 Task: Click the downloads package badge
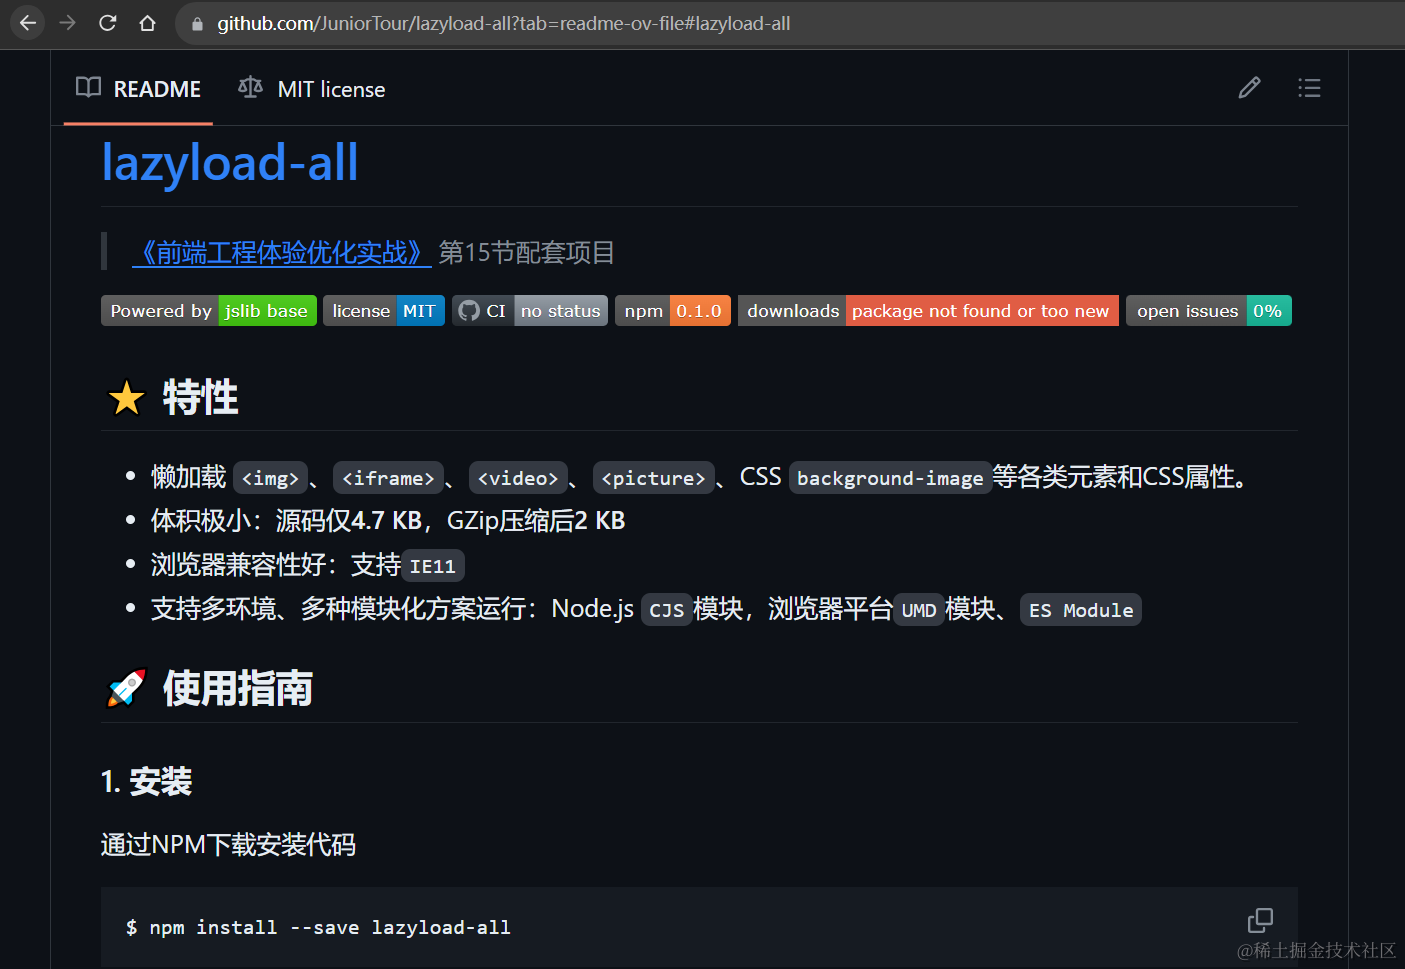click(927, 311)
